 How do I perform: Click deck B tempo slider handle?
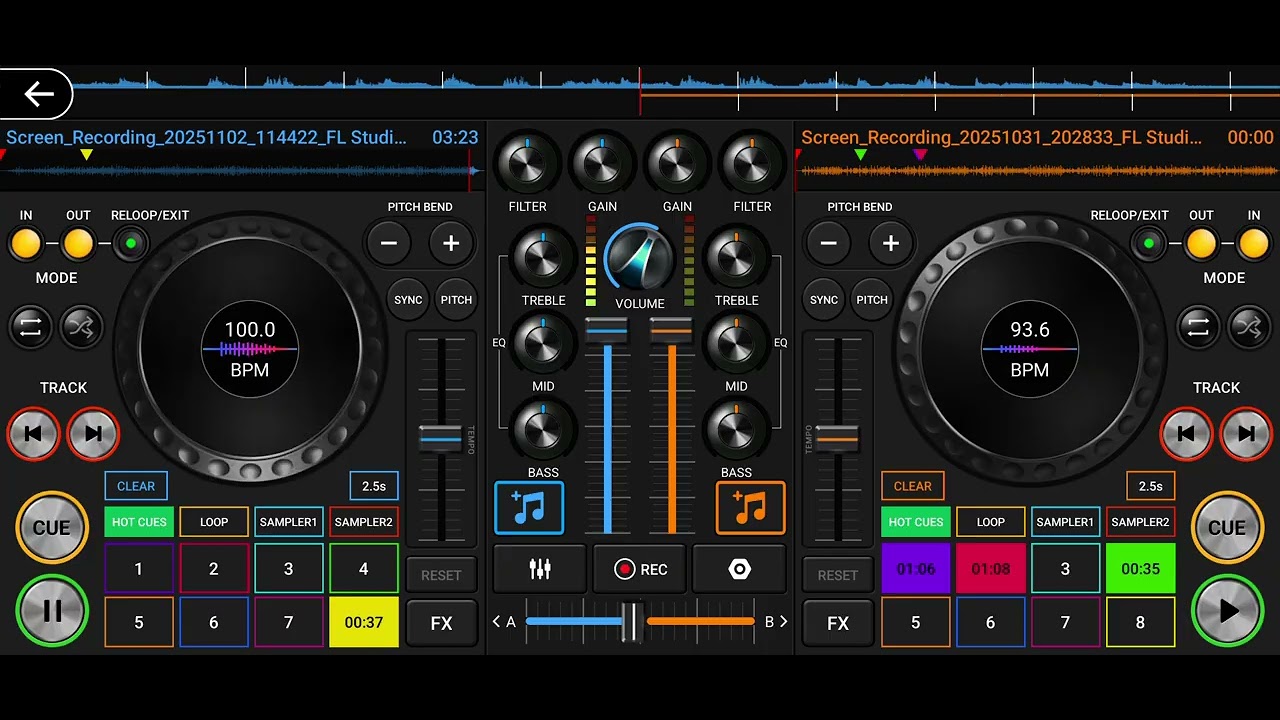tap(838, 438)
